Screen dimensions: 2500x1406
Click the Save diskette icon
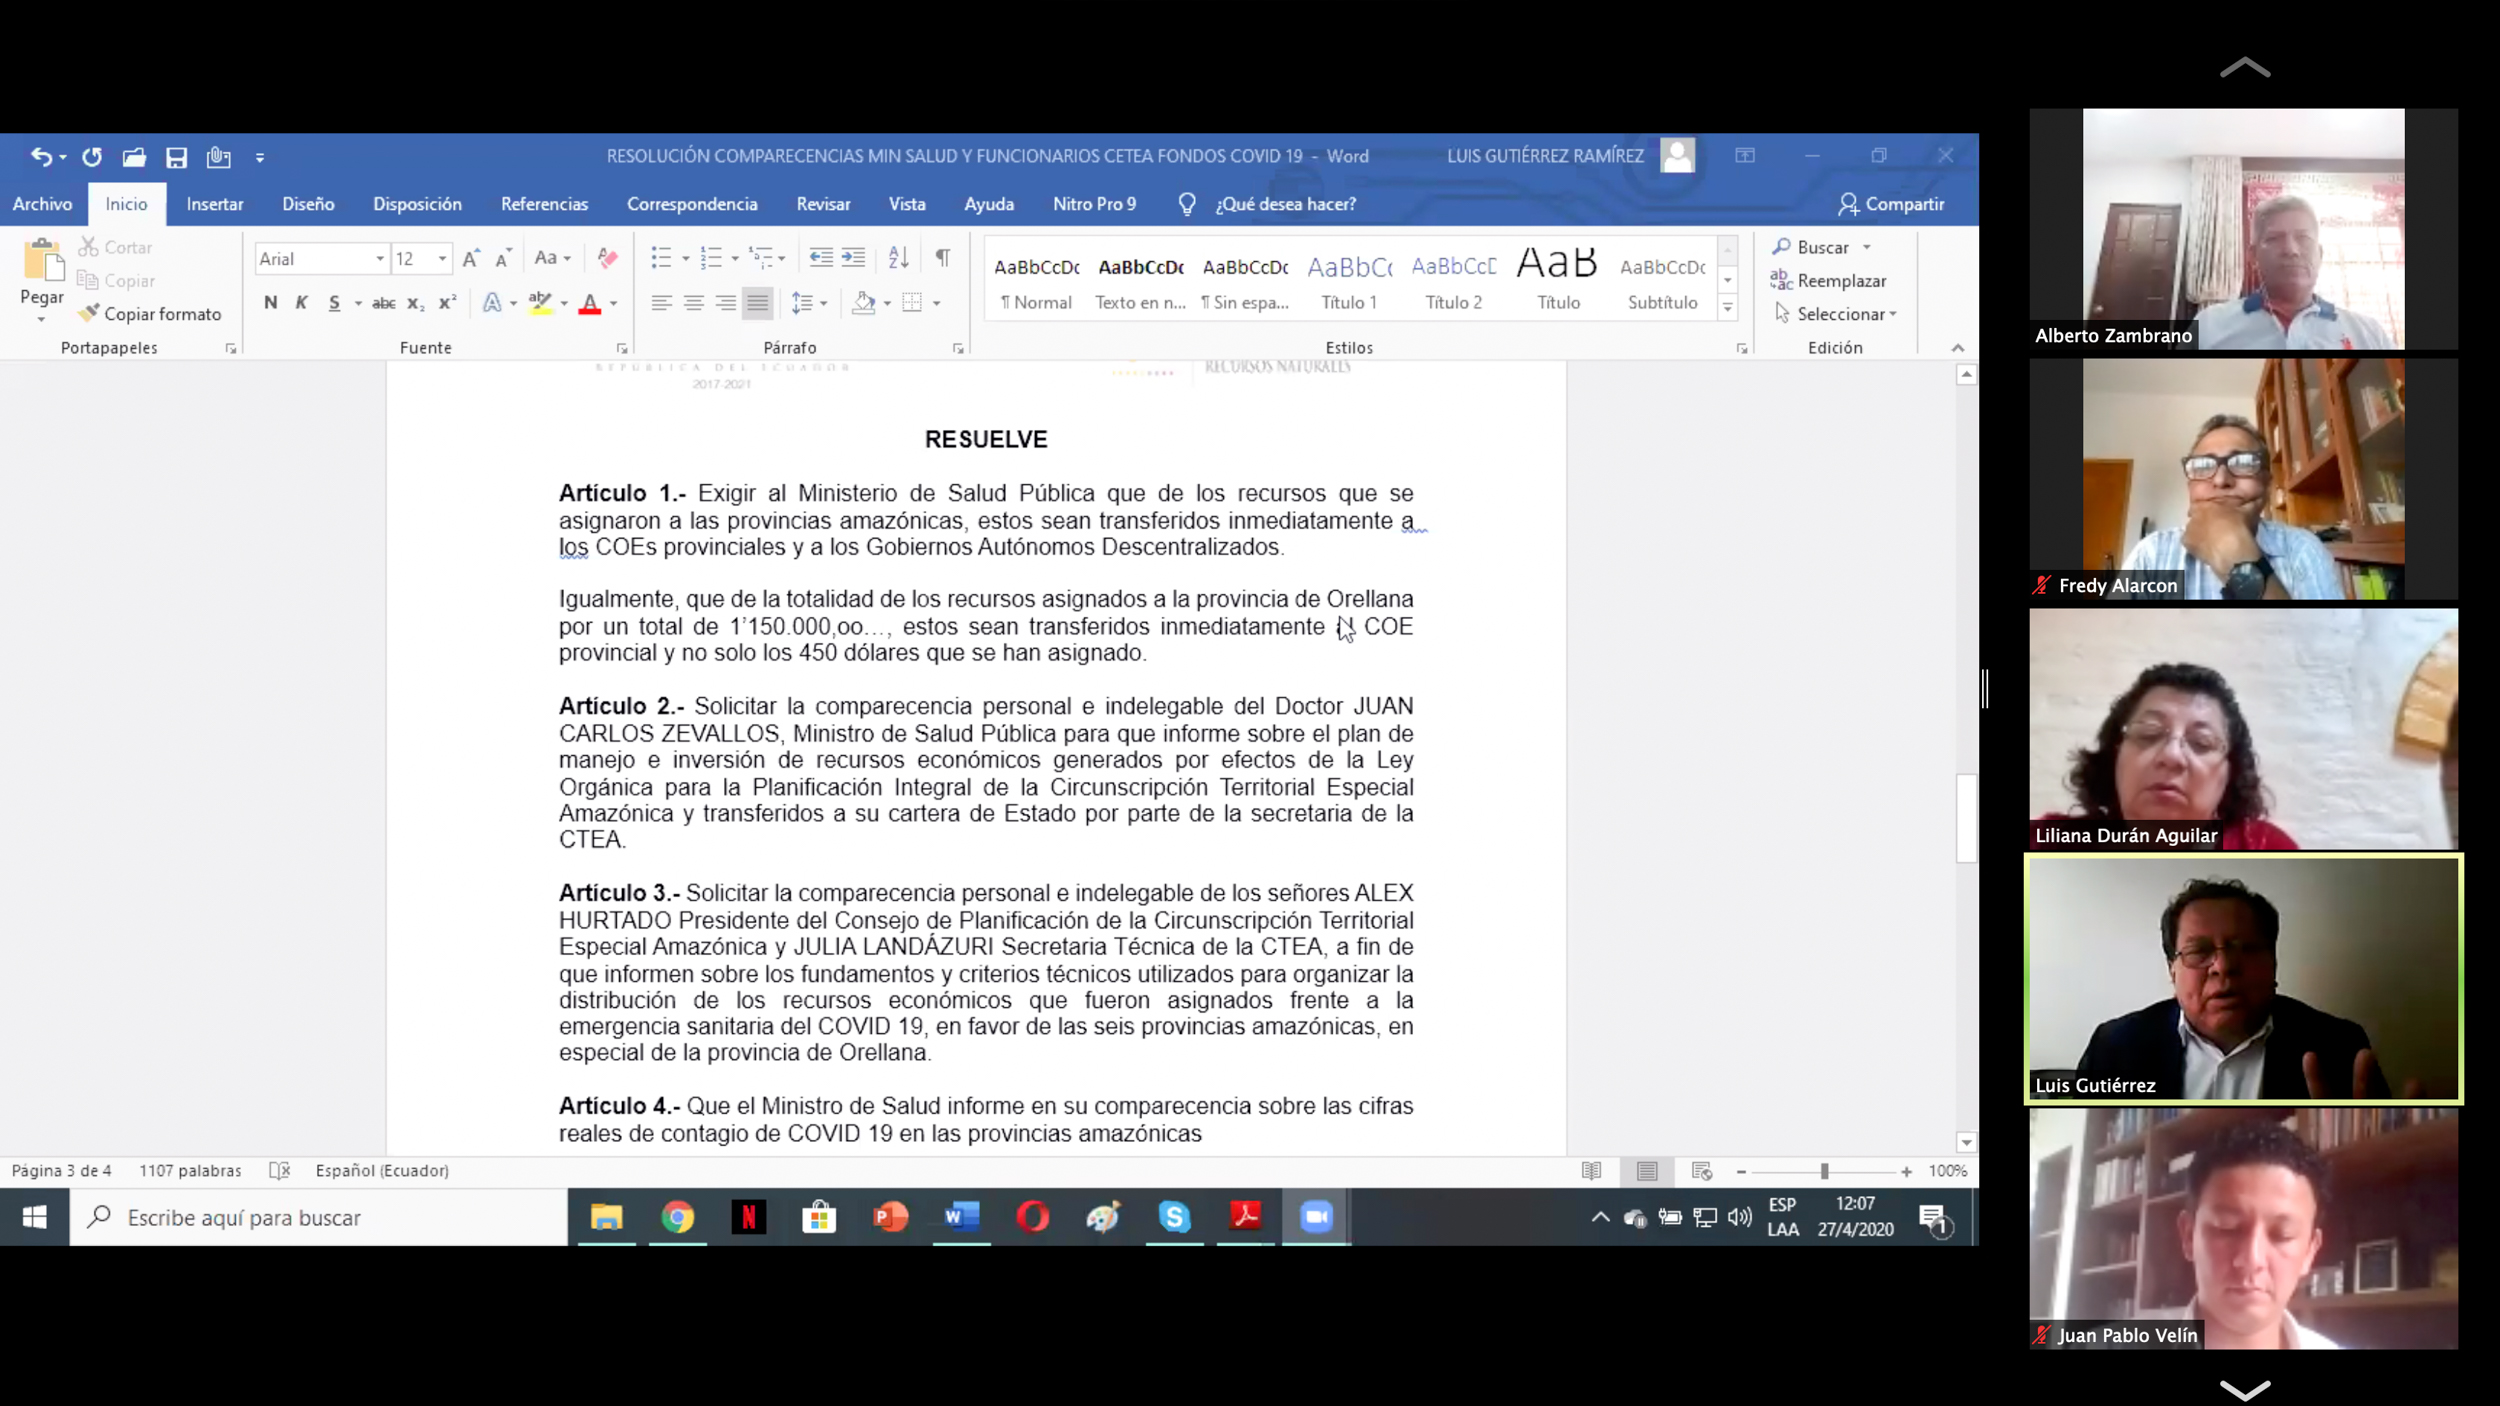pos(177,157)
